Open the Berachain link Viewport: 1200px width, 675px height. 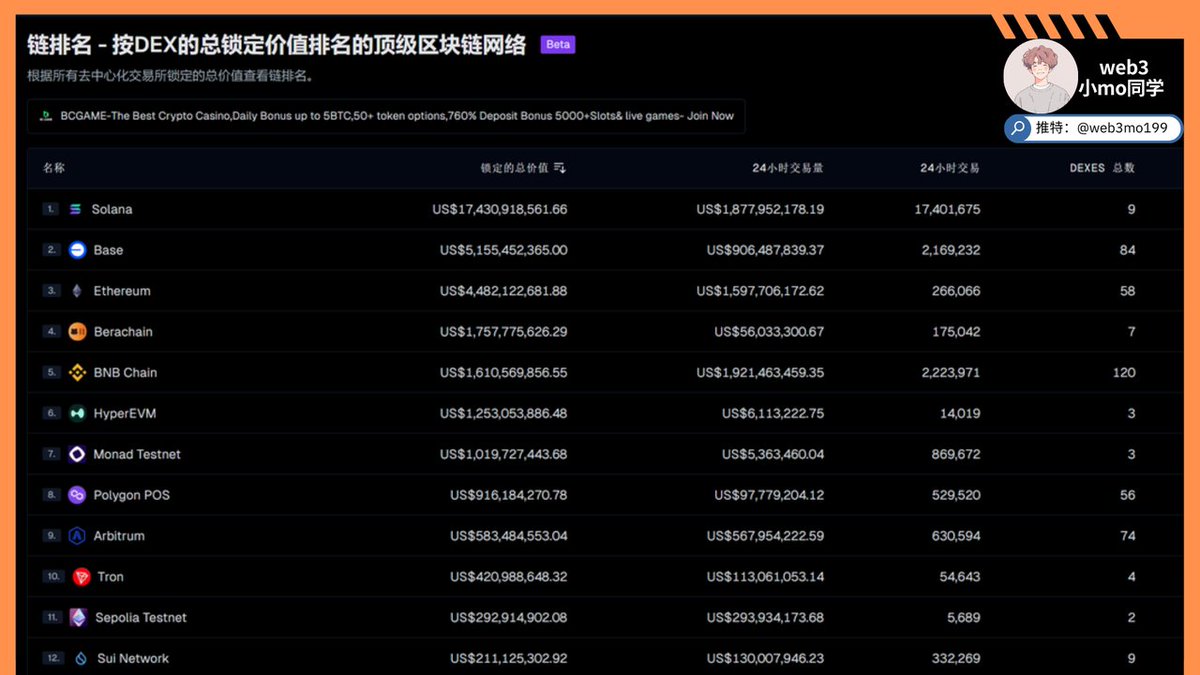click(x=123, y=332)
